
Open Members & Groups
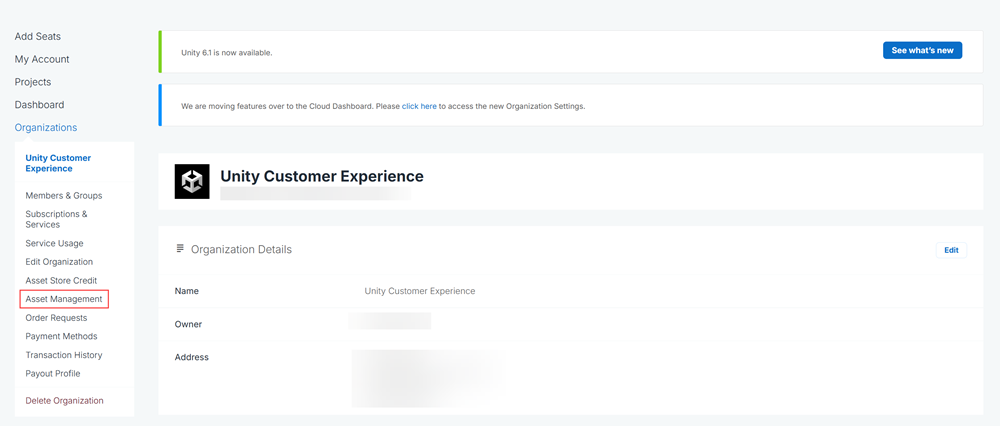[64, 196]
